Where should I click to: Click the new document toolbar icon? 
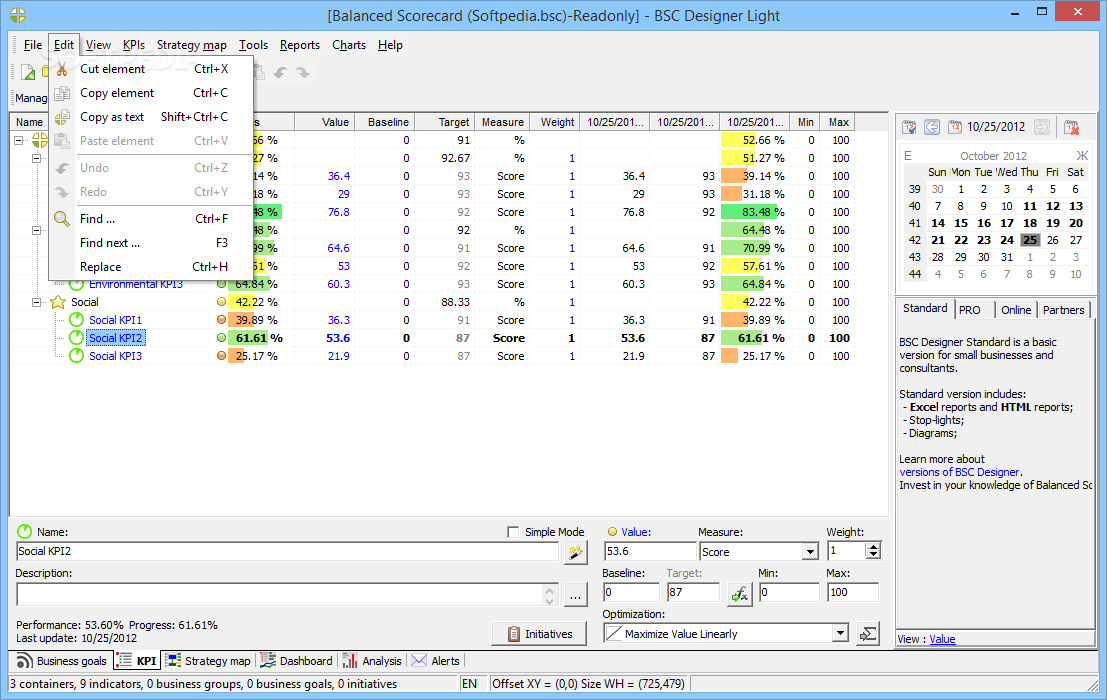28,72
